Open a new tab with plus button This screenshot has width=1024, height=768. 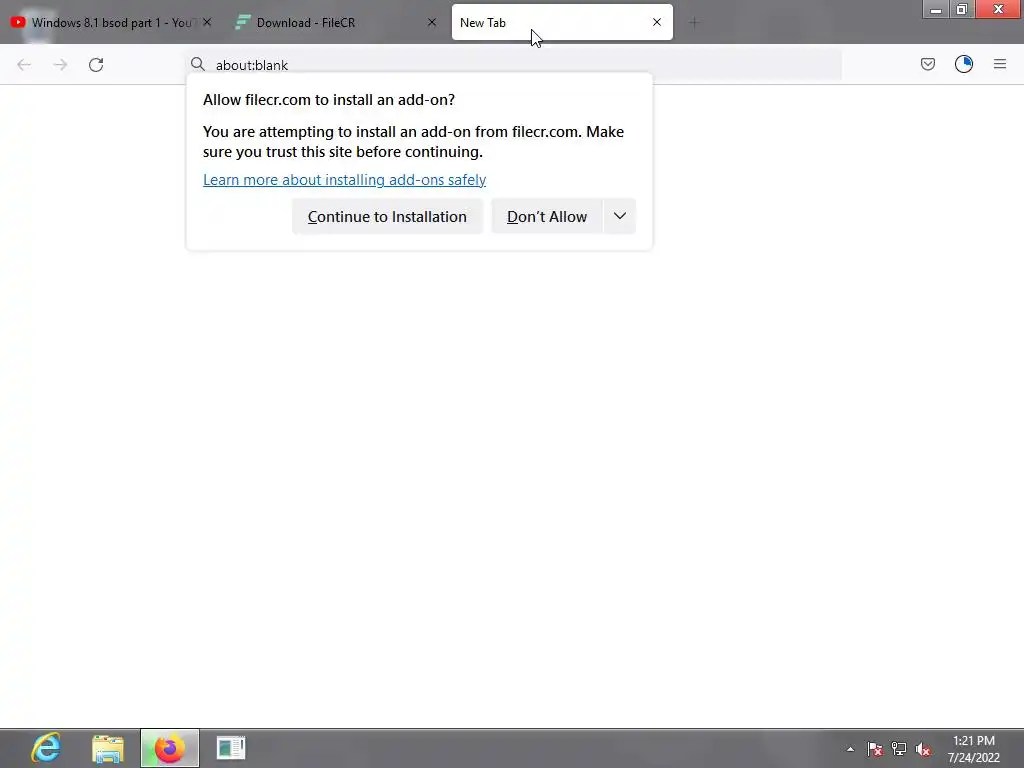pyautogui.click(x=694, y=23)
